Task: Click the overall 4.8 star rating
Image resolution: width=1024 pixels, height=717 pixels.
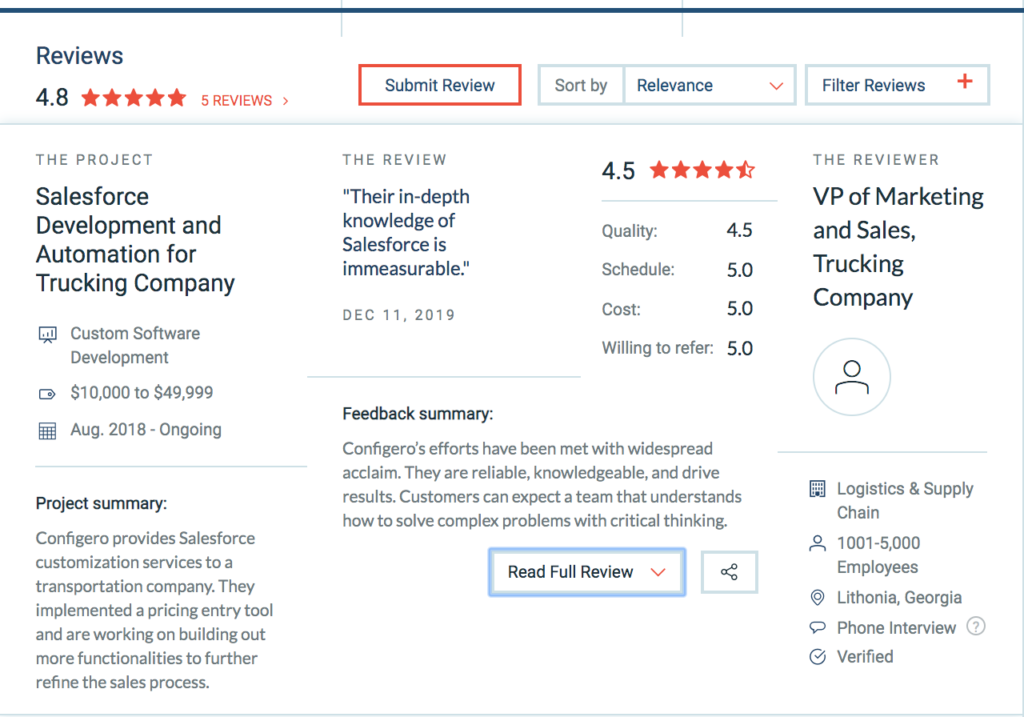Action: [x=134, y=98]
